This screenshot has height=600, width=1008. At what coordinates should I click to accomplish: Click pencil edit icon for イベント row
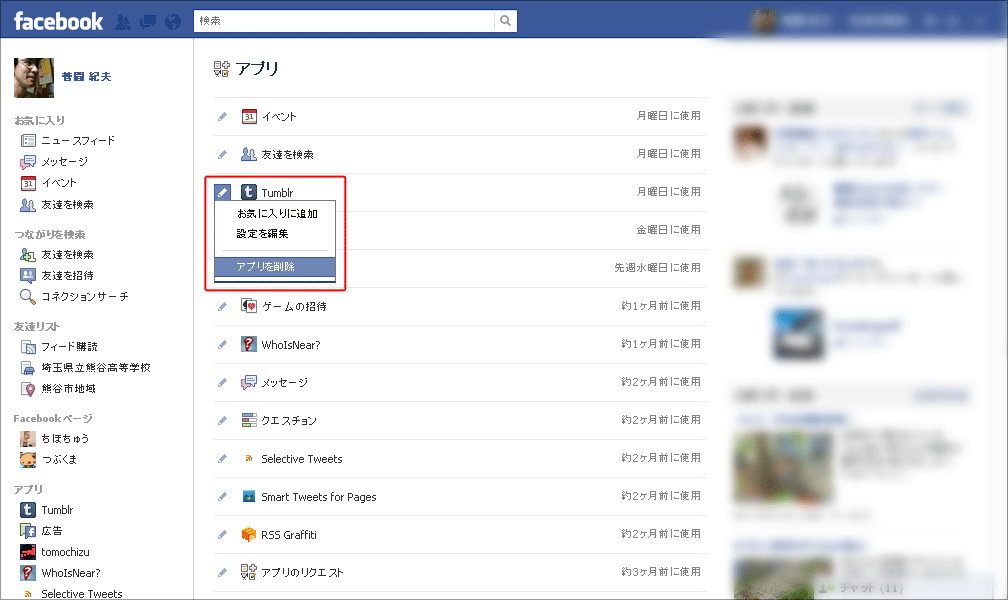(222, 116)
